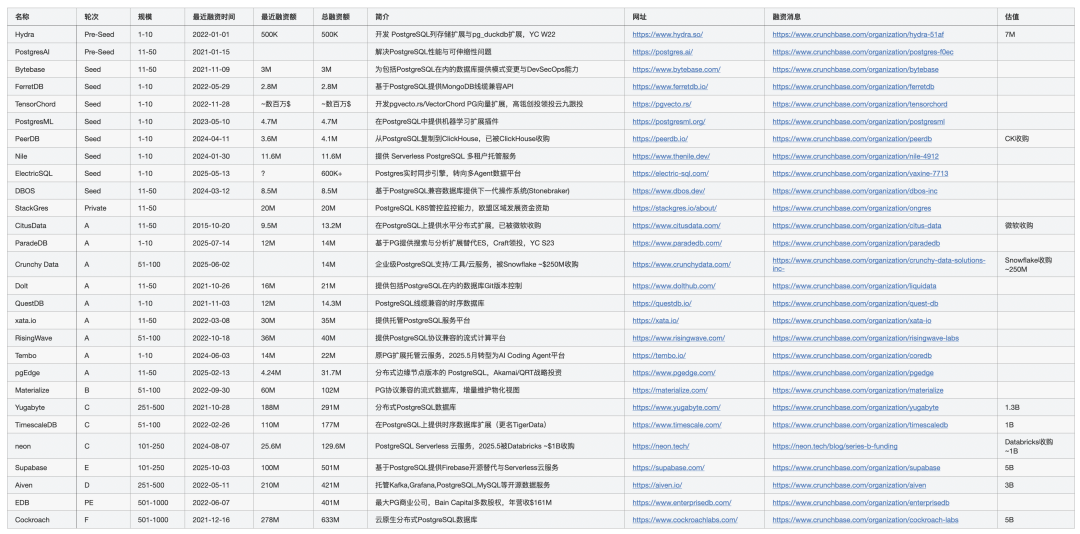The width and height of the screenshot is (1080, 534).
Task: Select the ElectricSQL name cell
Action: [x=41, y=174]
